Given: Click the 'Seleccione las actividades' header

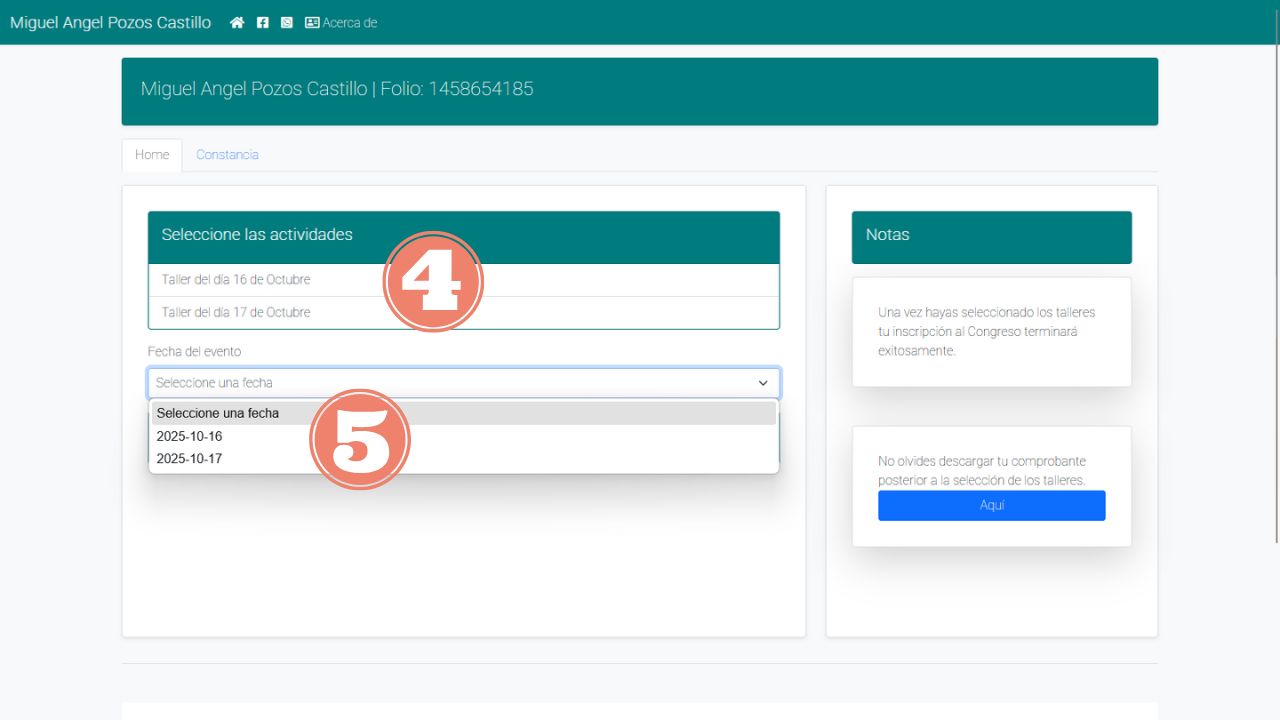Looking at the screenshot, I should pos(257,235).
